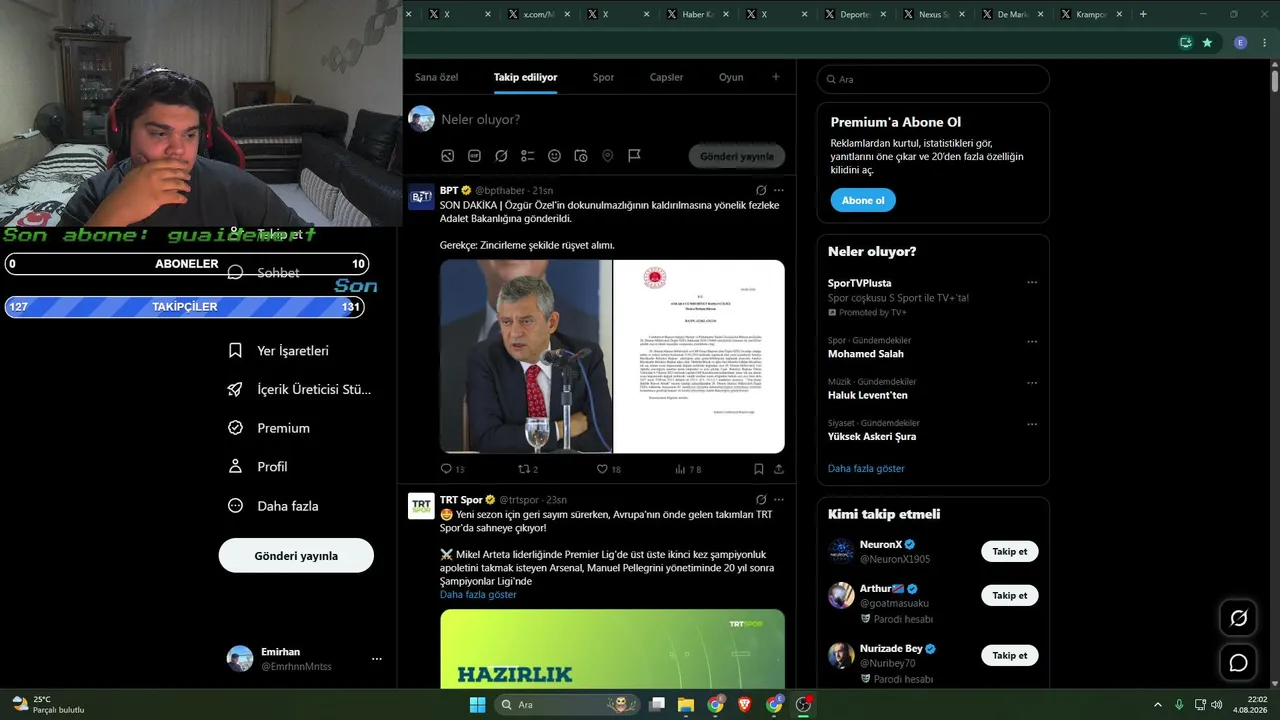Viewport: 1280px width, 720px height.
Task: View analytics of the BPT post
Action: 688,469
